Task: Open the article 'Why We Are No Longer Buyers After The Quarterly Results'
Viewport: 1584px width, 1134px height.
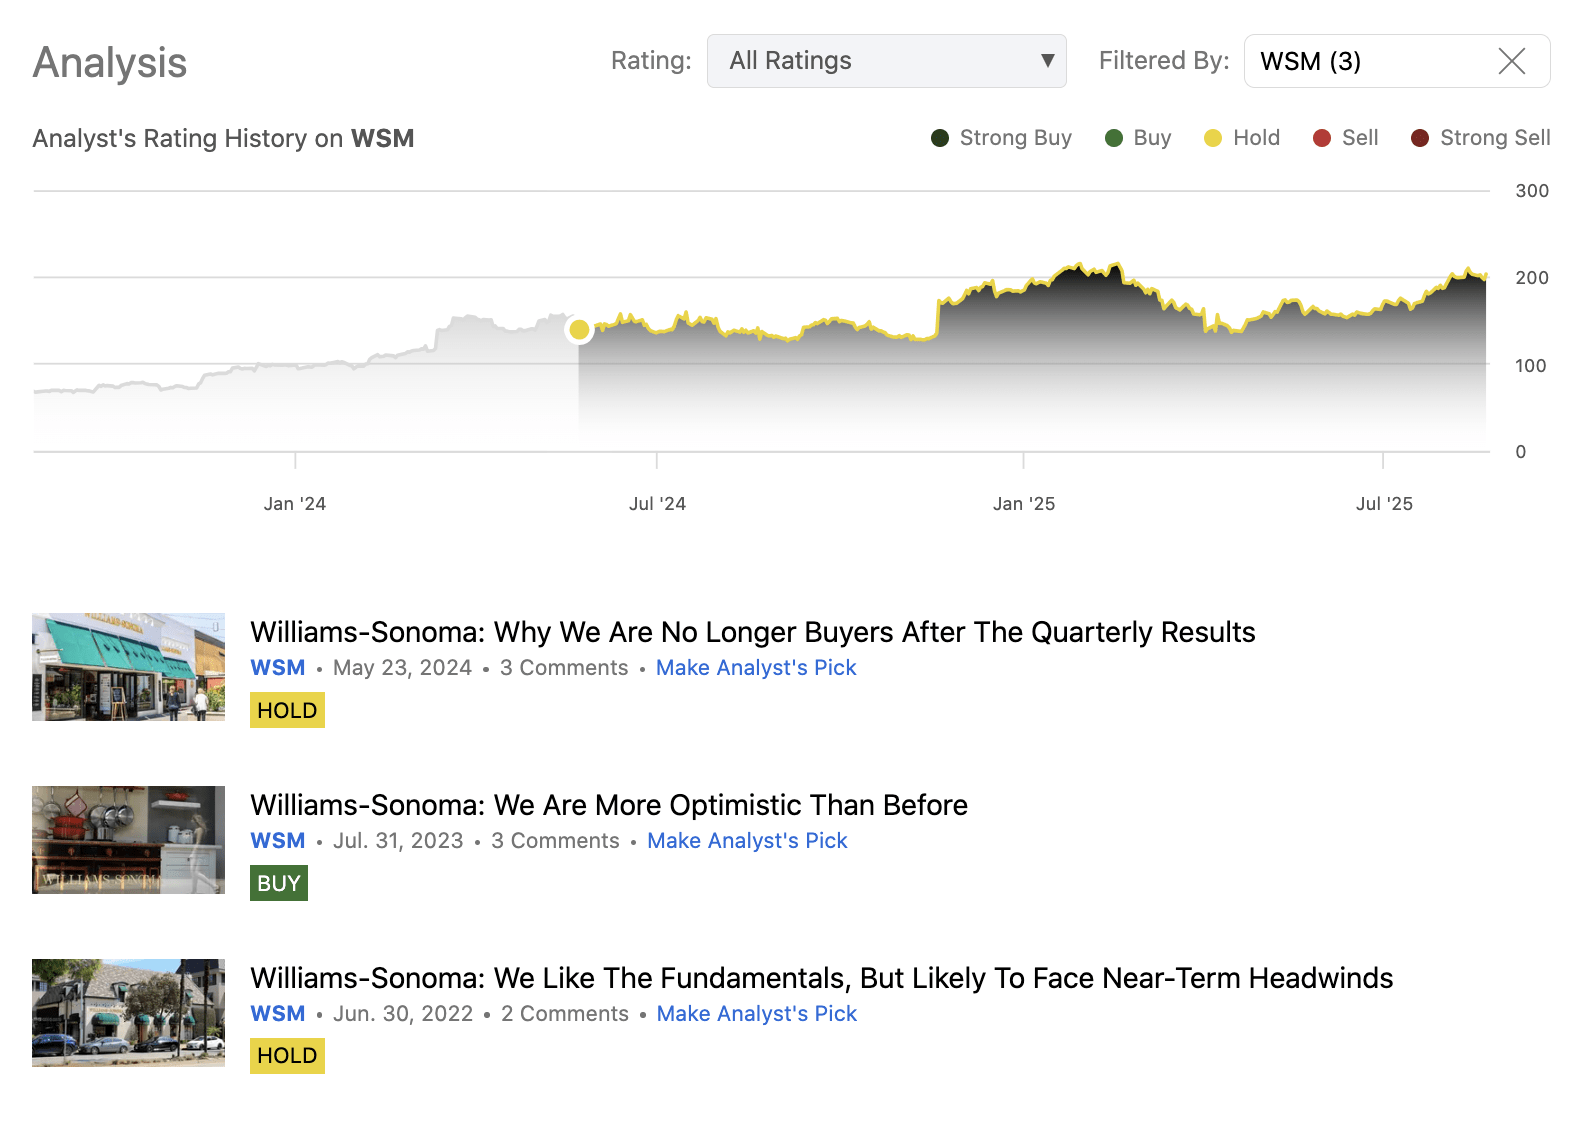Action: coord(752,632)
